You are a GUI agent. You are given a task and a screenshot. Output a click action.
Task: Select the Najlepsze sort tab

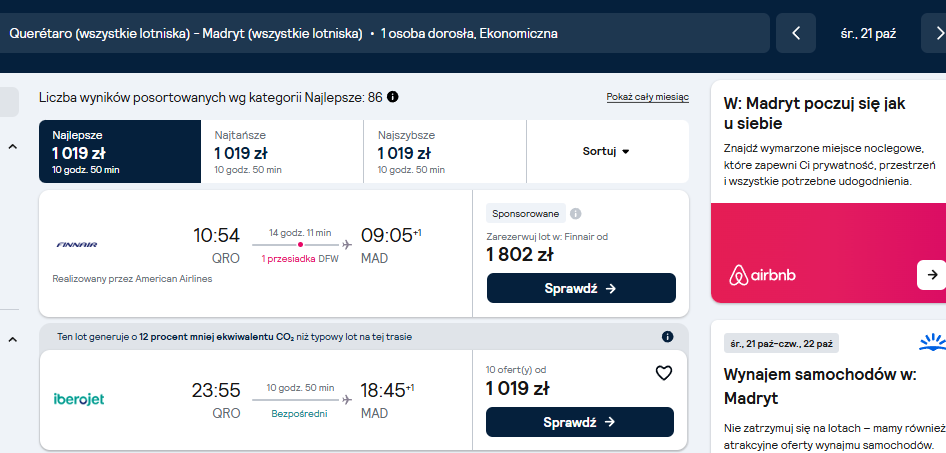[x=120, y=151]
